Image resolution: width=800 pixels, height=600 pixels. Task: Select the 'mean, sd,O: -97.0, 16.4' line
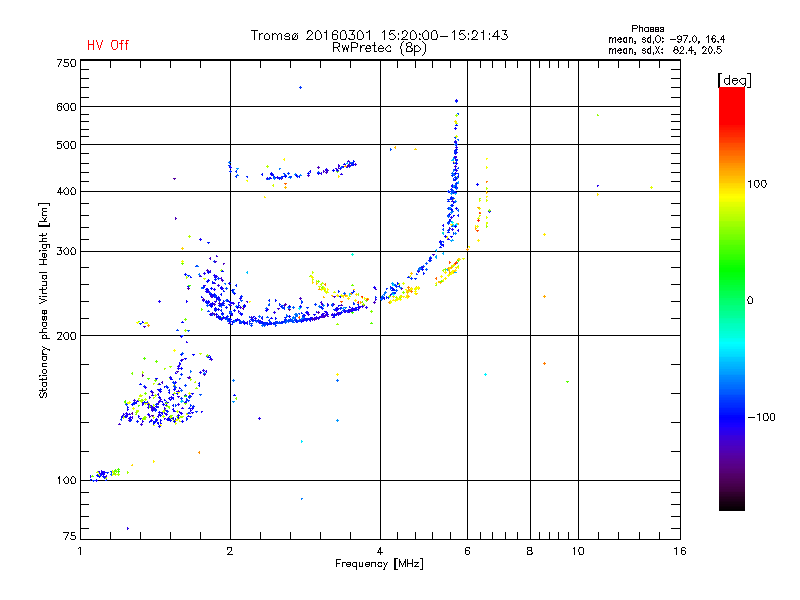point(666,39)
